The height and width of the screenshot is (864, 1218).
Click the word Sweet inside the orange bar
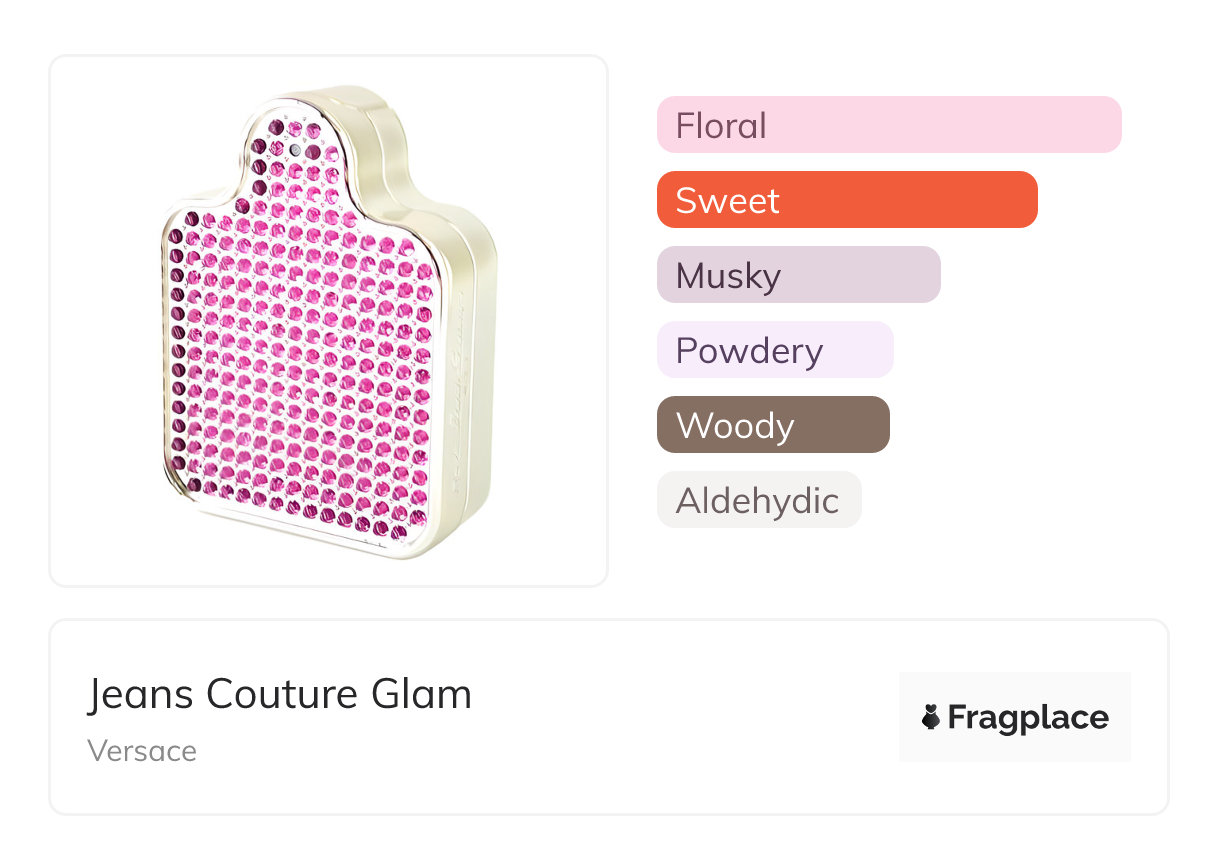[x=727, y=200]
